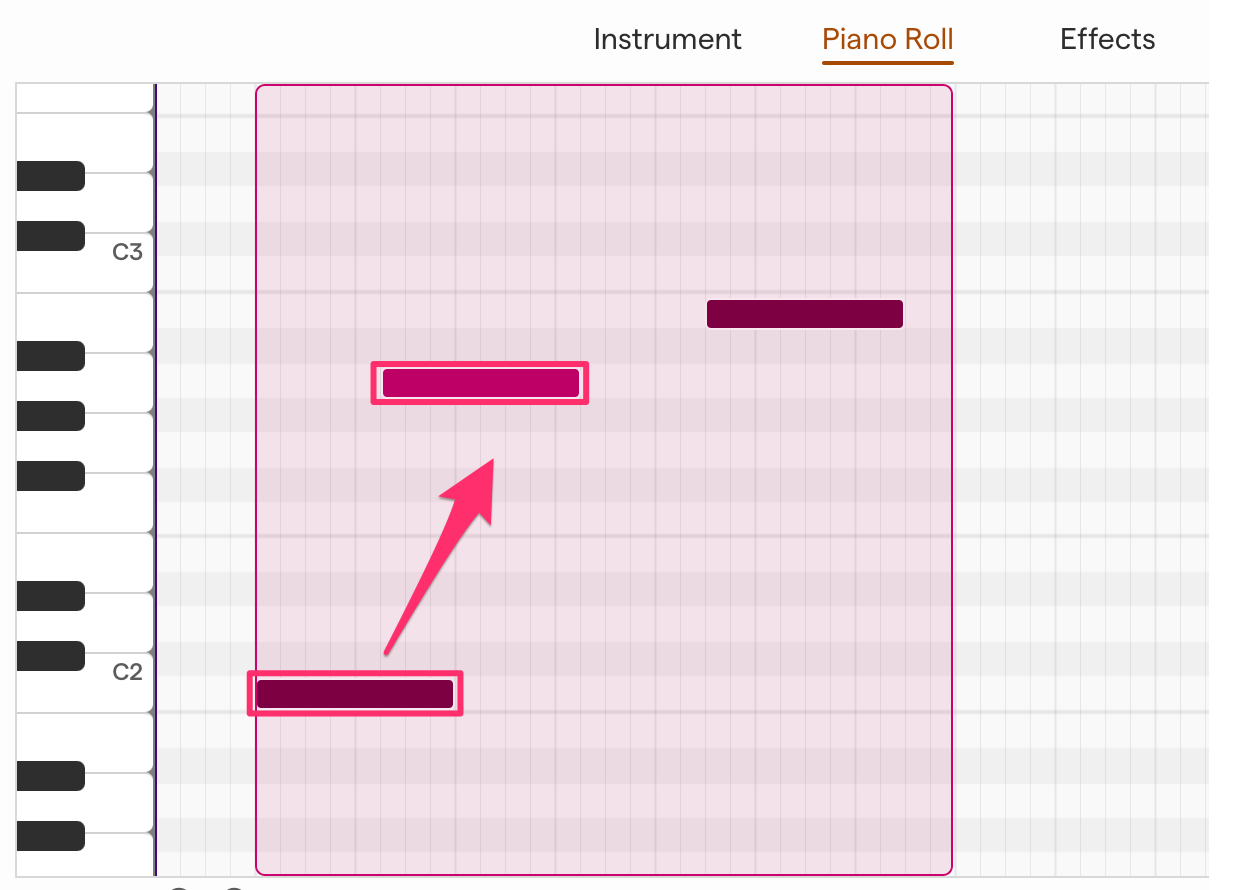Click the highest dark note block
1250x890 pixels.
[805, 313]
